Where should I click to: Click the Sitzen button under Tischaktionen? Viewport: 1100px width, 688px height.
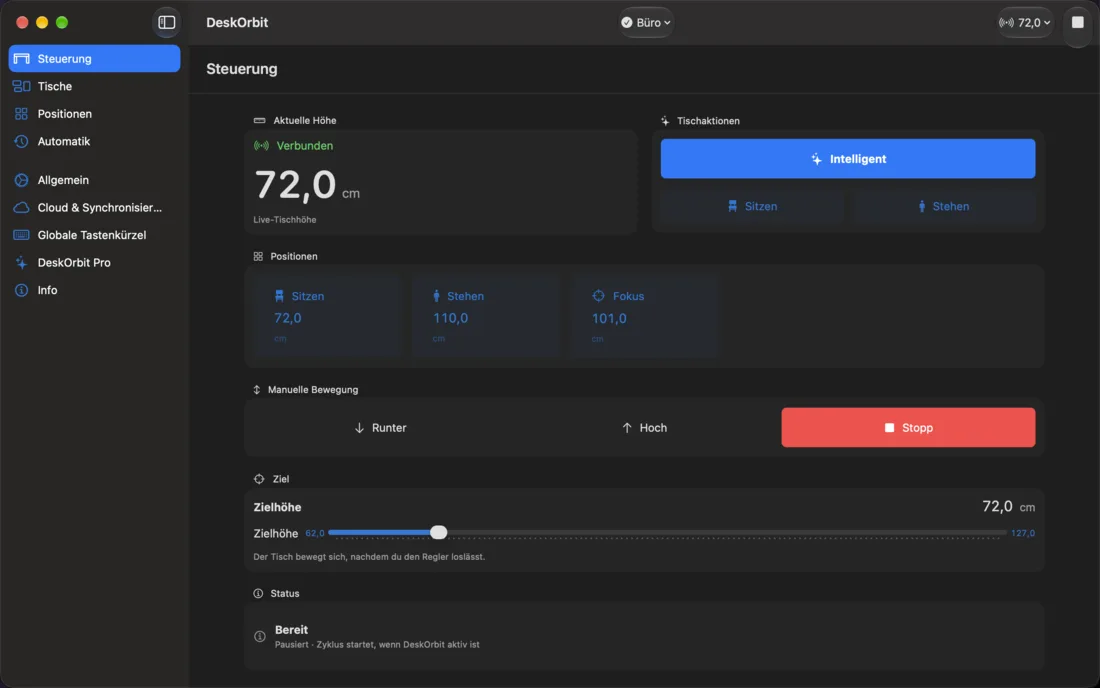(752, 206)
